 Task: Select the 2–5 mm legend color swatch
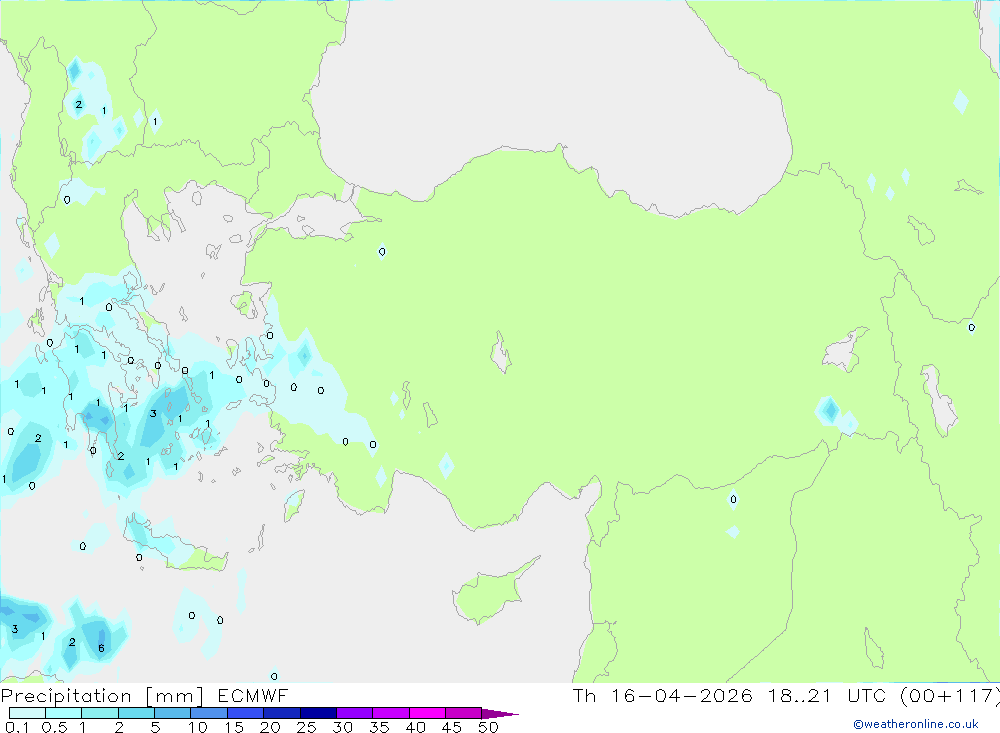pos(136,713)
